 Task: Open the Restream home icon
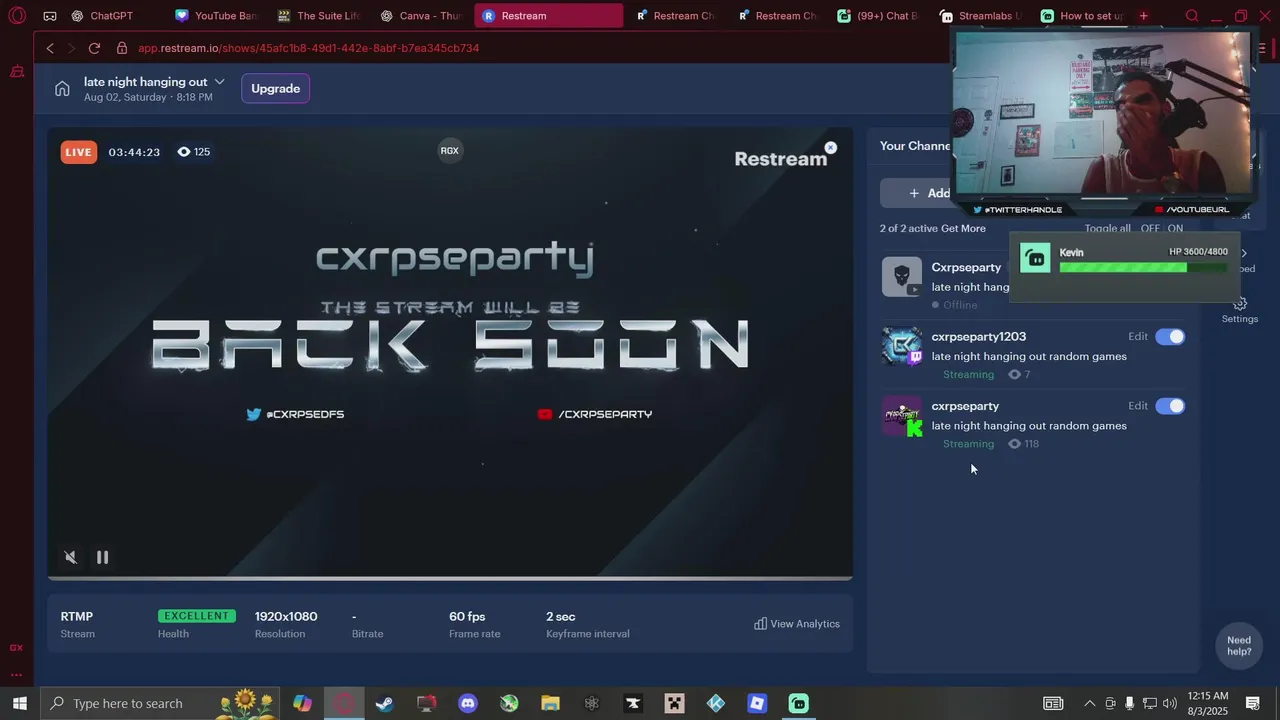point(62,89)
